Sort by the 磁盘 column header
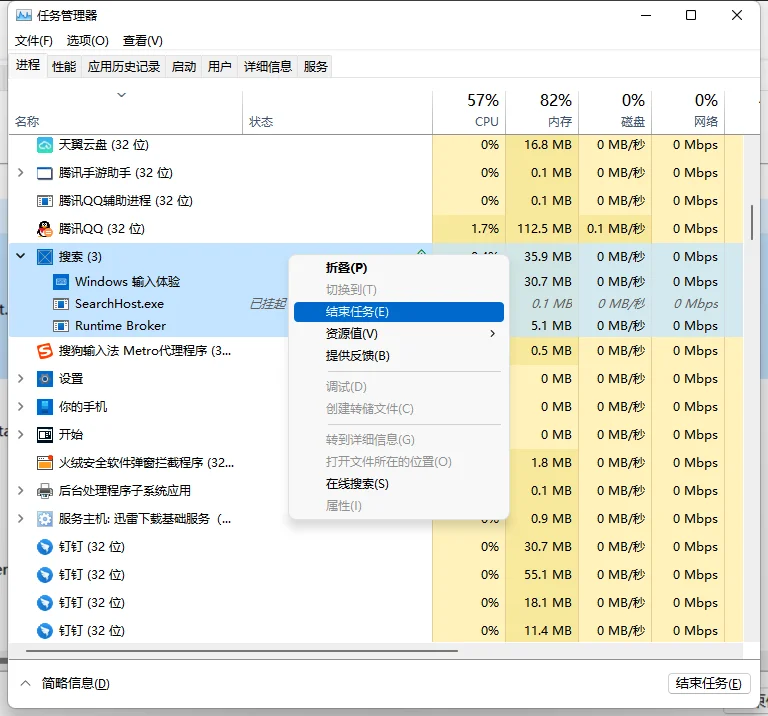This screenshot has width=768, height=716. (615, 112)
